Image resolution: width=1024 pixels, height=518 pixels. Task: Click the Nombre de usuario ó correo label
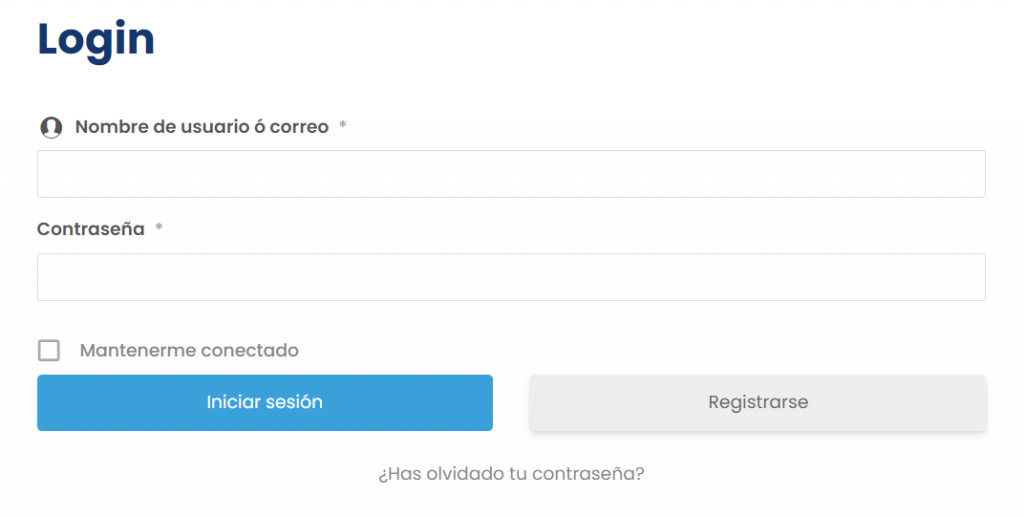[201, 127]
